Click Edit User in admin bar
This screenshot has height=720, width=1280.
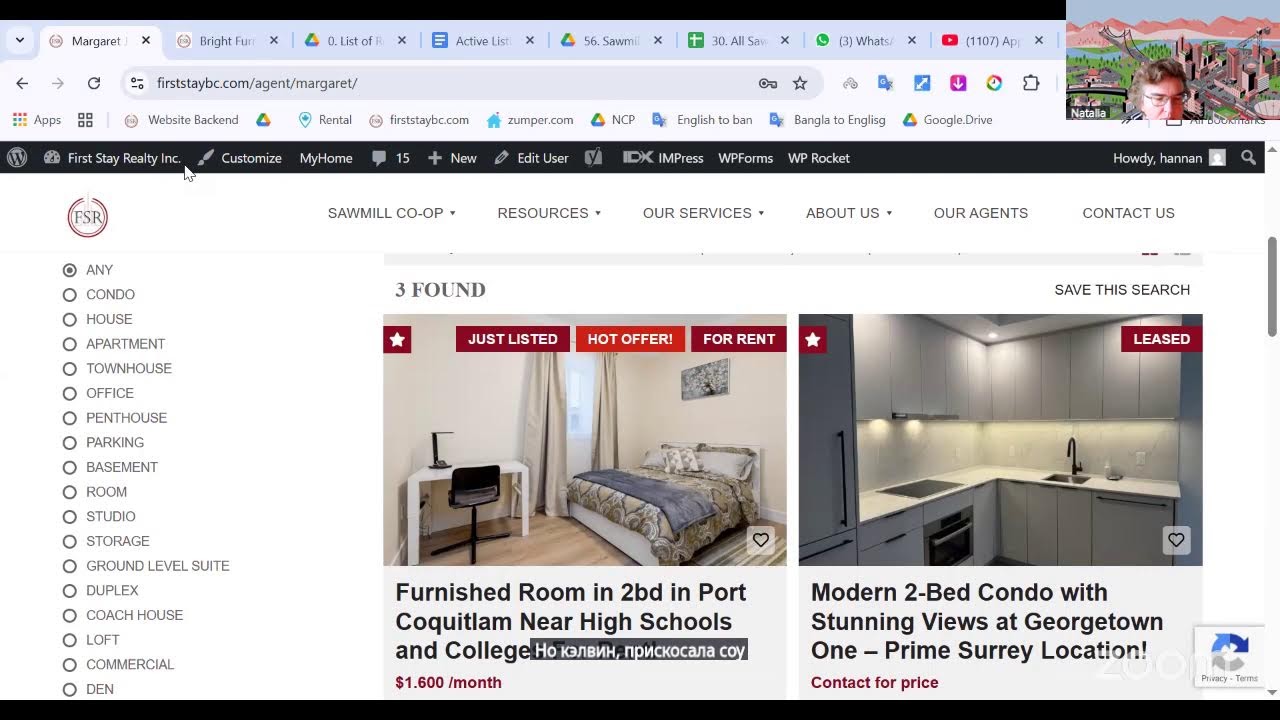coord(531,158)
